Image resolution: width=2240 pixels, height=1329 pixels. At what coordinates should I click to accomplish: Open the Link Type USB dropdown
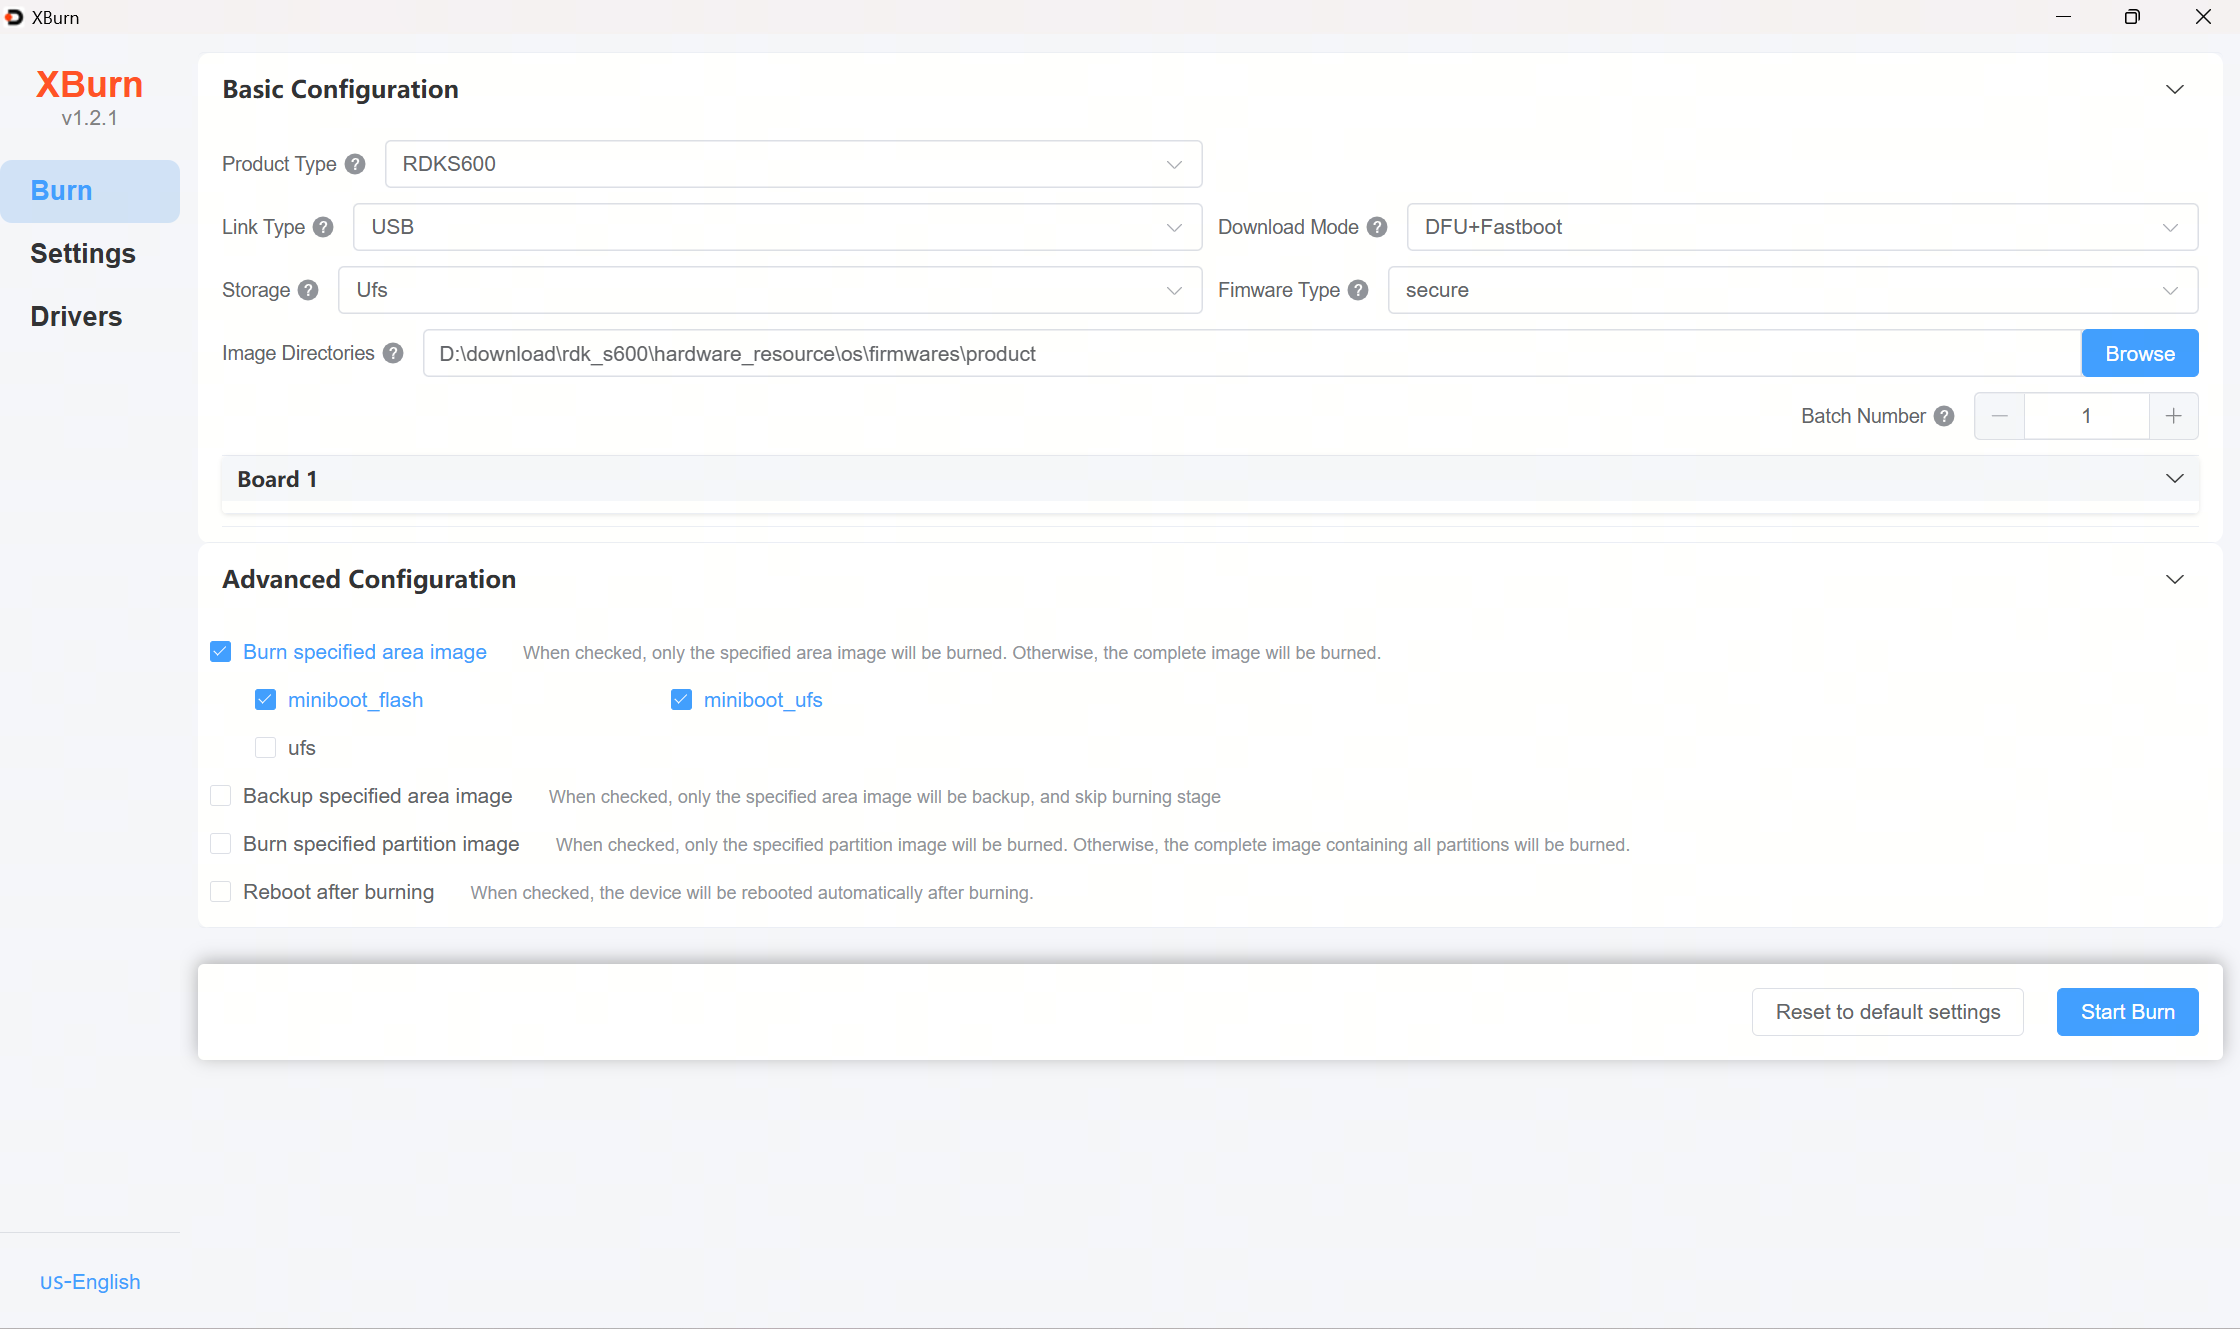(x=777, y=227)
